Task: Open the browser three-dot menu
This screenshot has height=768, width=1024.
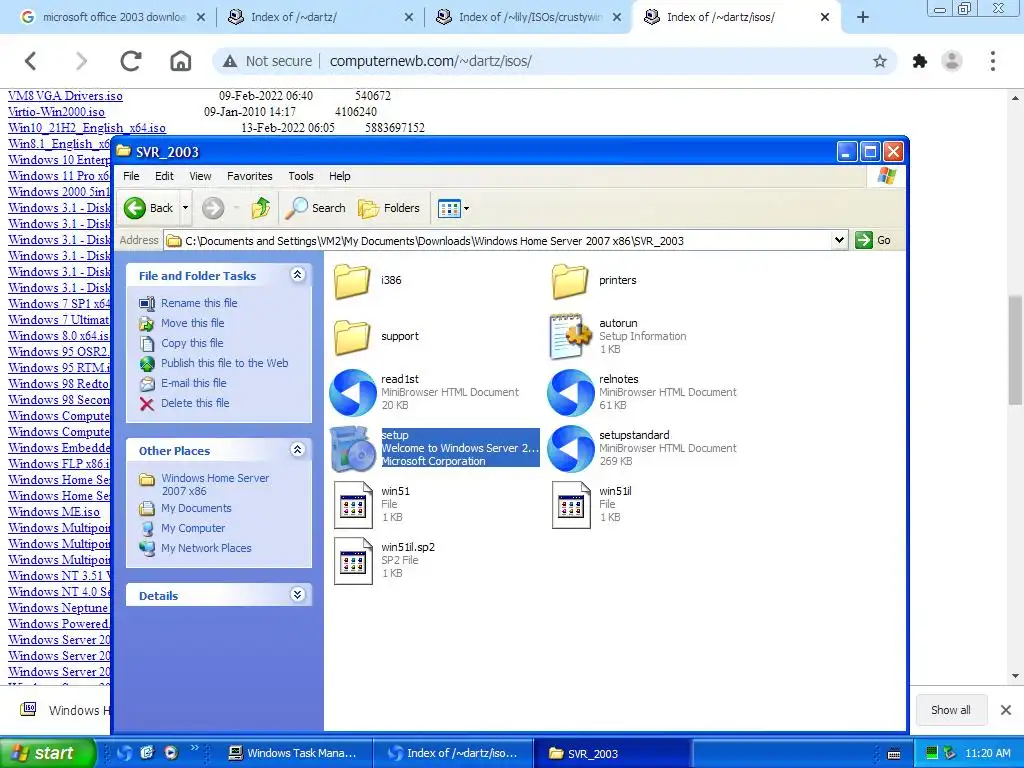Action: (x=993, y=61)
